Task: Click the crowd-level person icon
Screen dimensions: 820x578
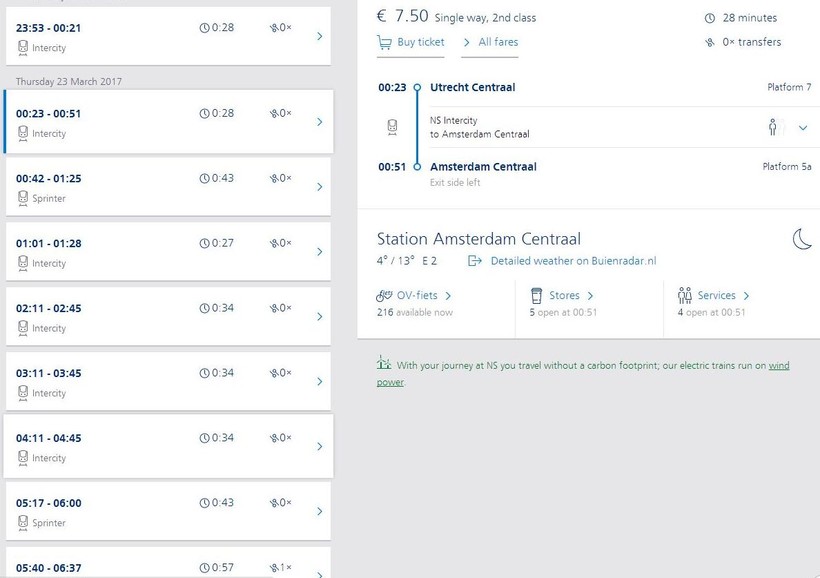Action: 773,127
